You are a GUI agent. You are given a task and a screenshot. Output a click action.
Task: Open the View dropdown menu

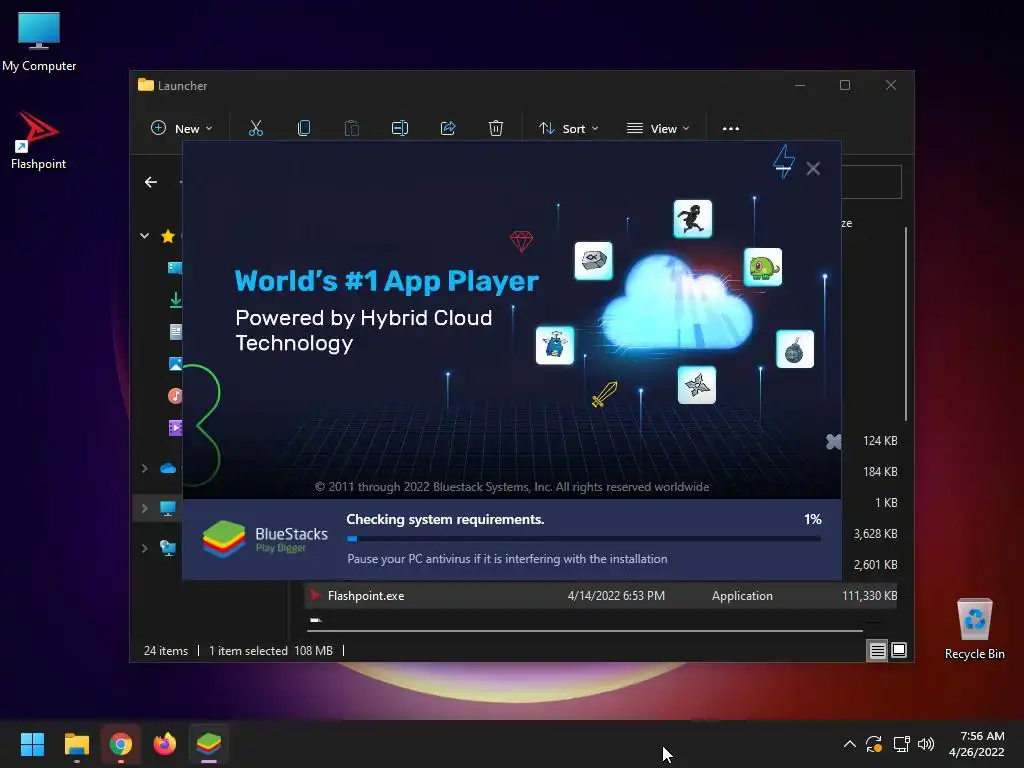[658, 129]
